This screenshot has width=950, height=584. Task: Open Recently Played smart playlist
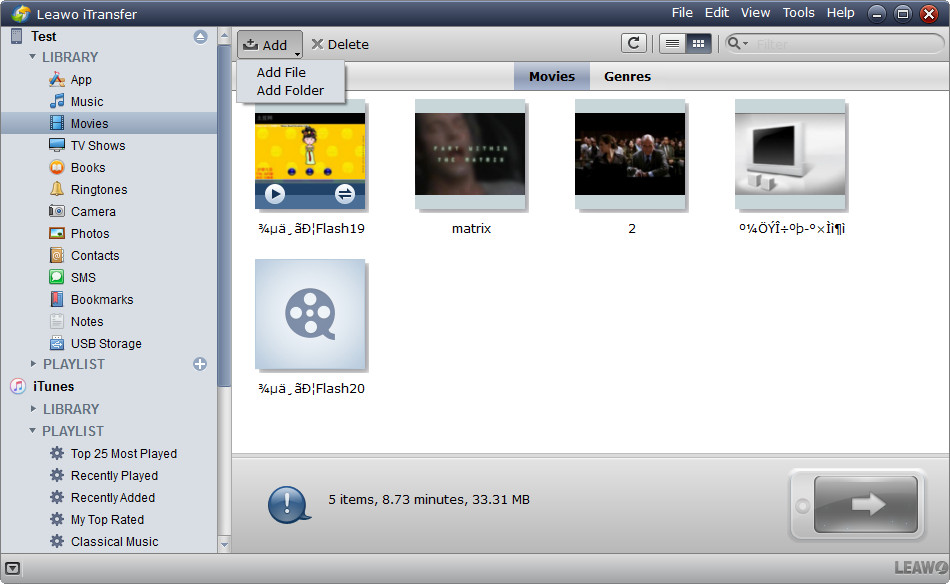pyautogui.click(x=114, y=476)
